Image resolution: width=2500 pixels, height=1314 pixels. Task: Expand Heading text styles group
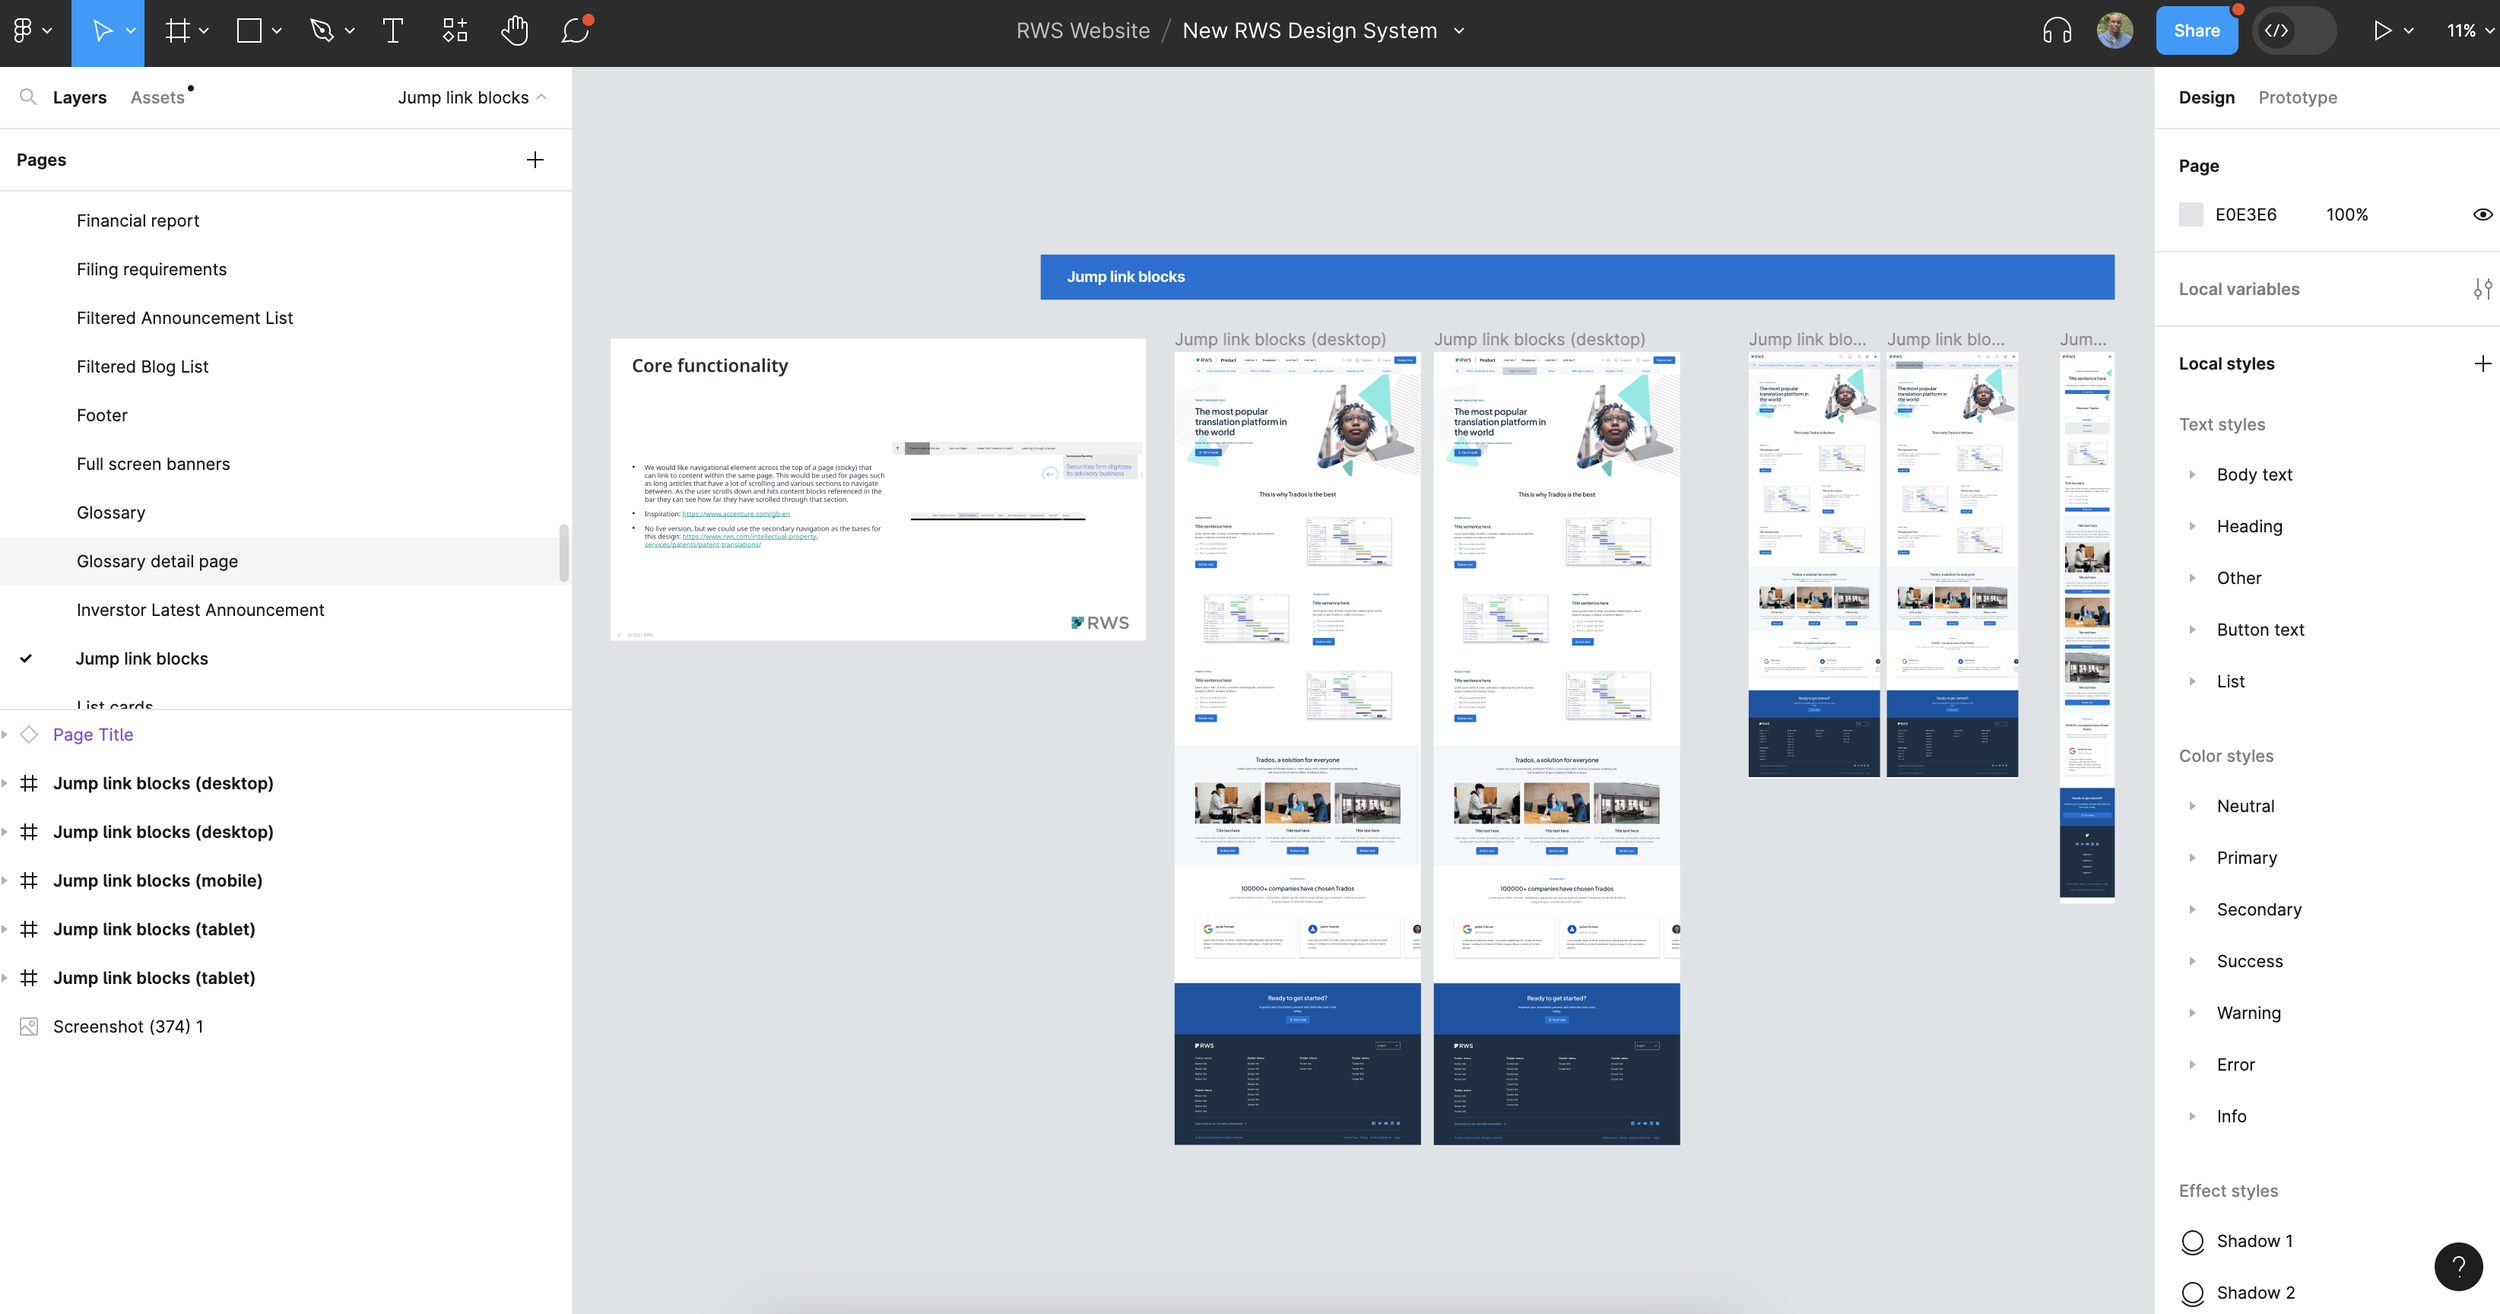click(x=2192, y=527)
